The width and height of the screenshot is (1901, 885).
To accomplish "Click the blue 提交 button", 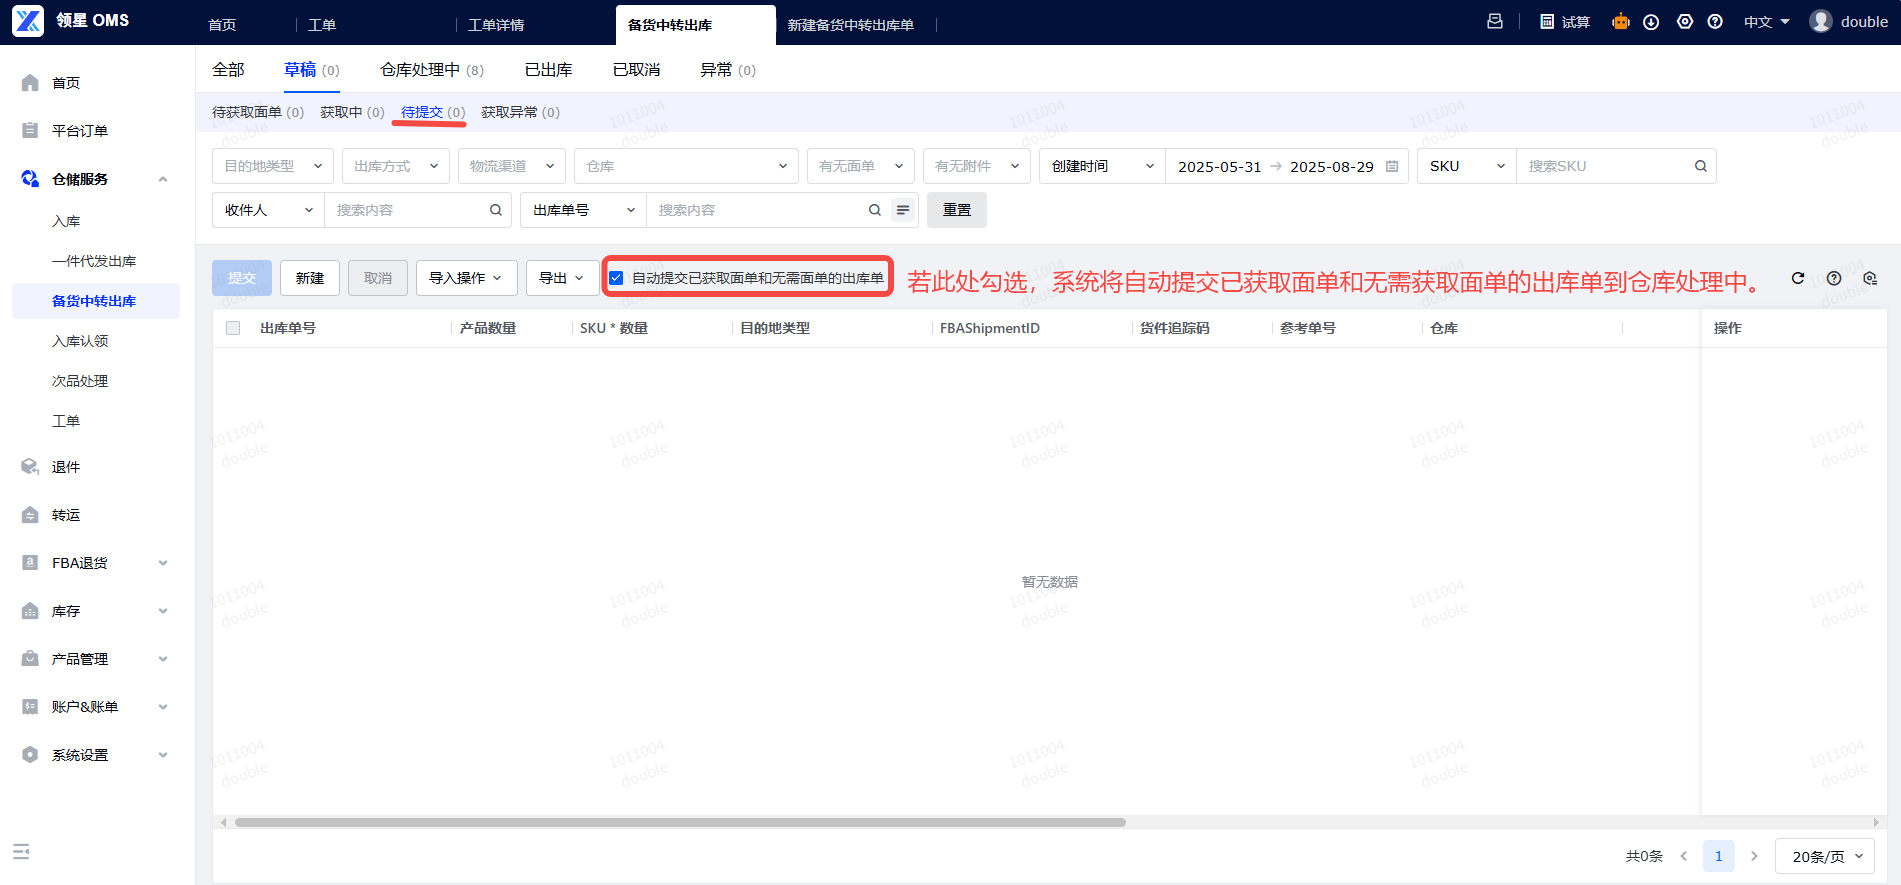I will pyautogui.click(x=242, y=278).
